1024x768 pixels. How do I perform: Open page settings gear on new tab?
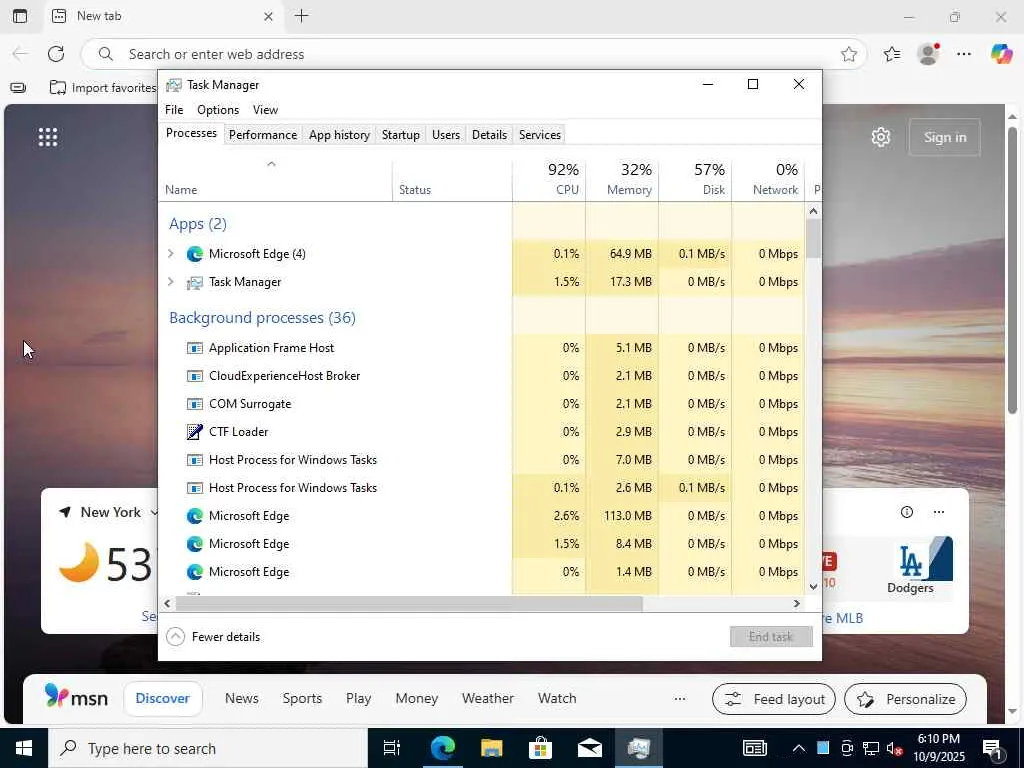(x=881, y=137)
